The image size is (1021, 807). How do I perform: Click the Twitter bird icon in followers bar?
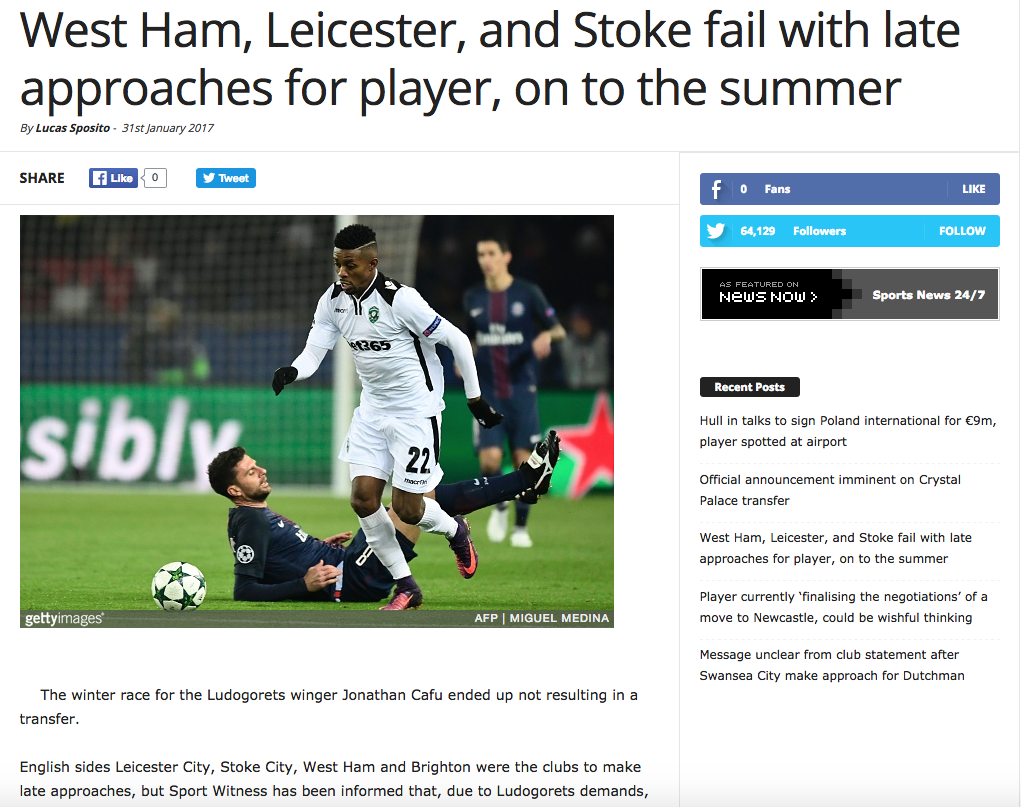(716, 231)
